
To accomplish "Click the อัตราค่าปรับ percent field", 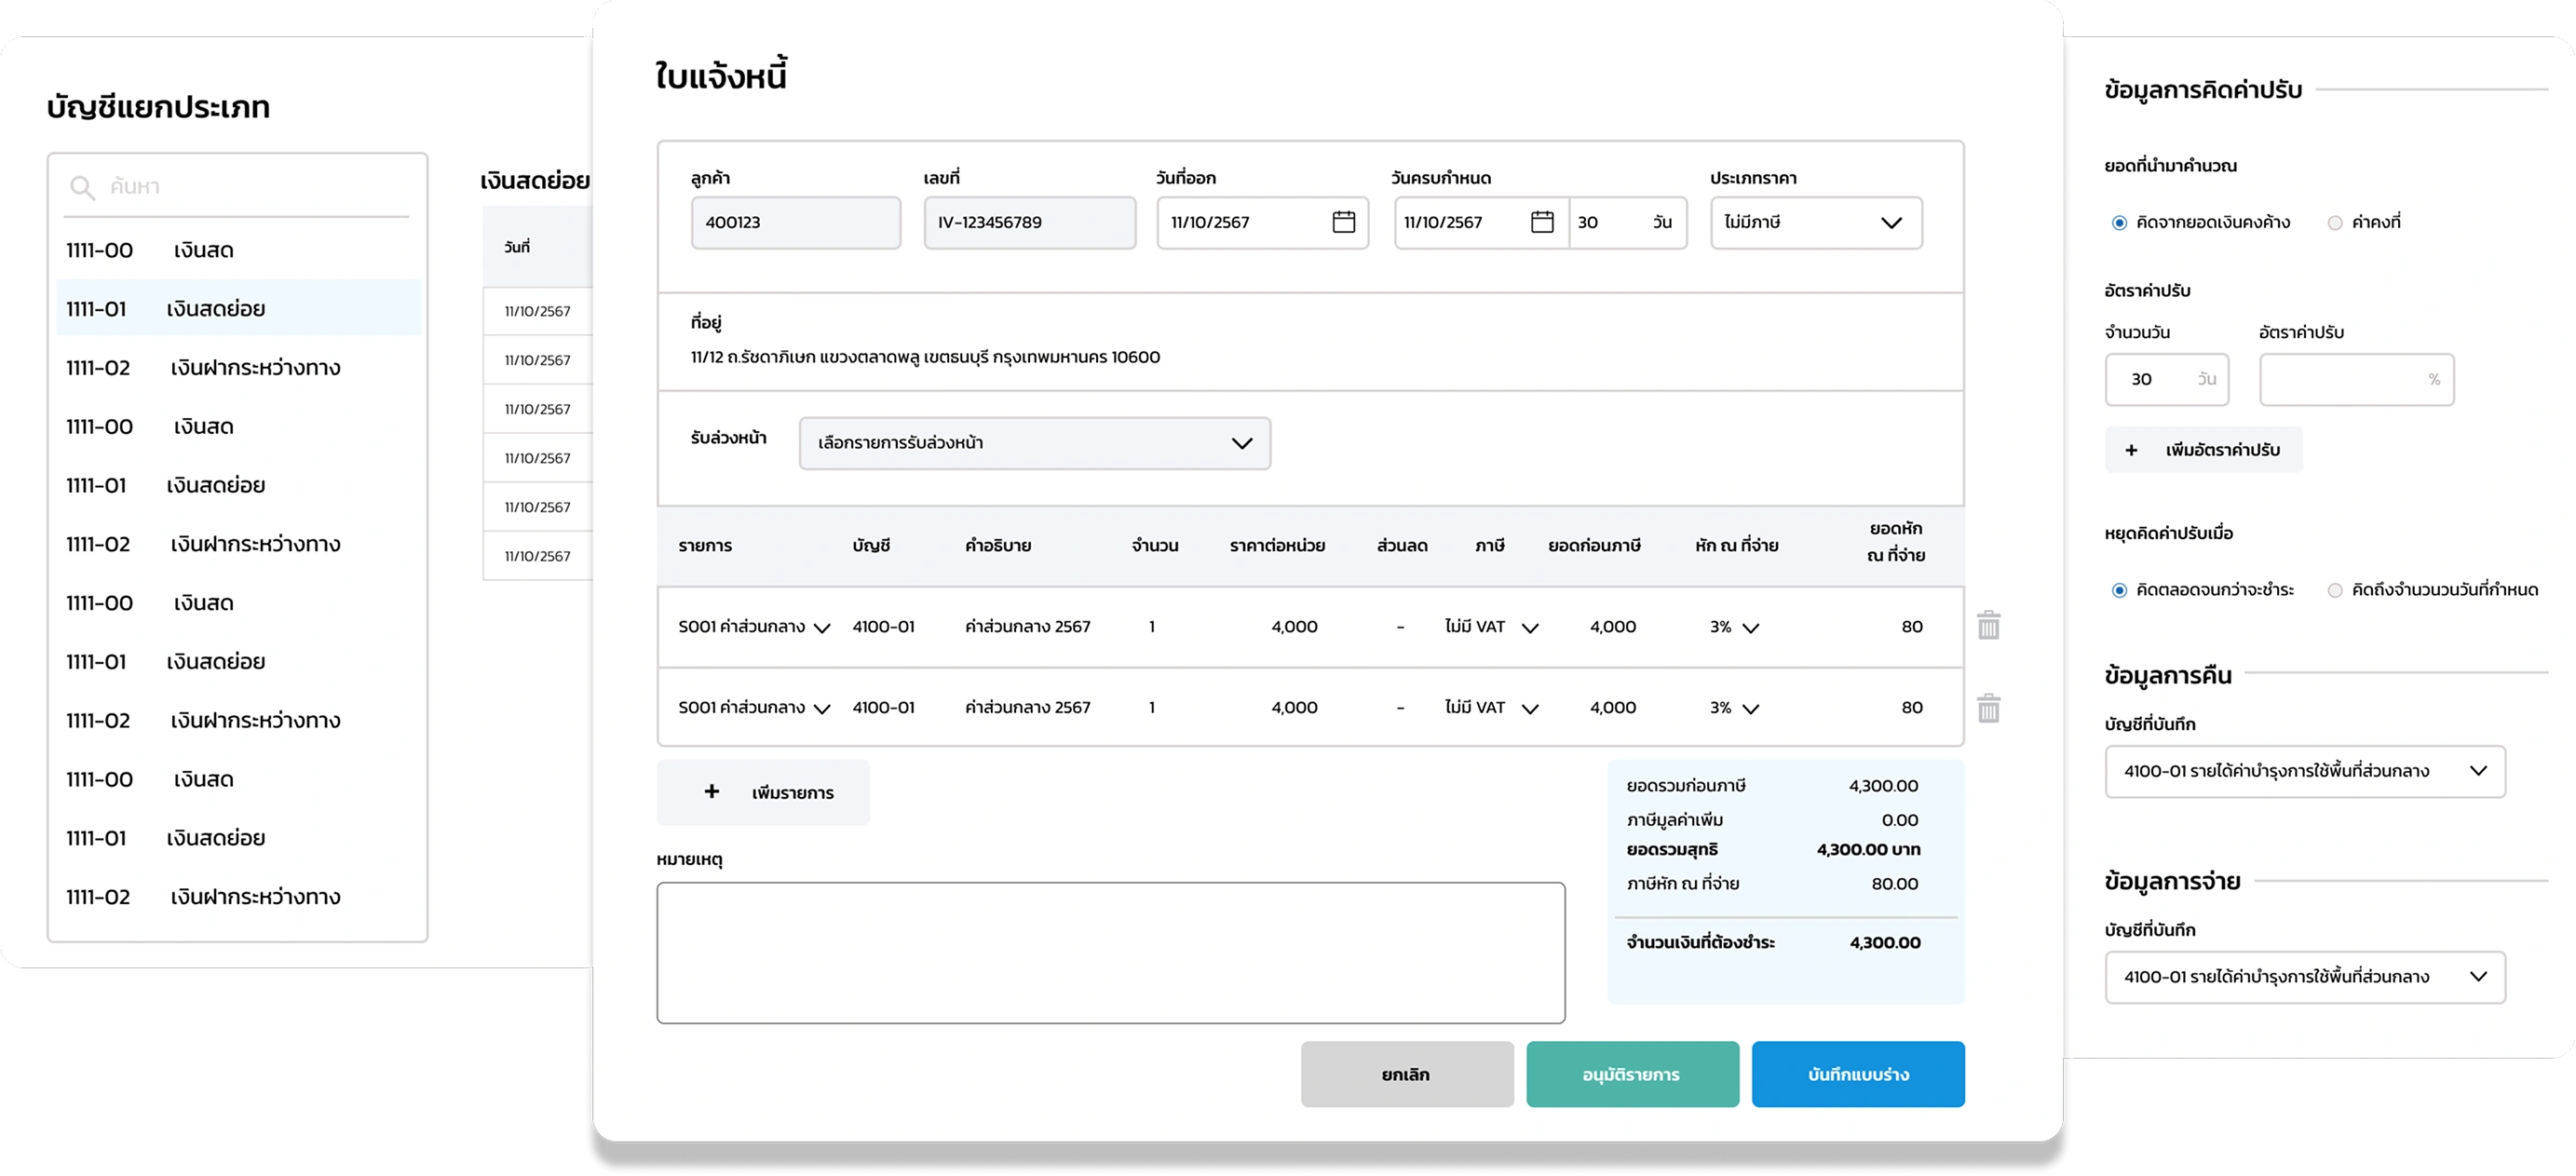I will click(2356, 379).
